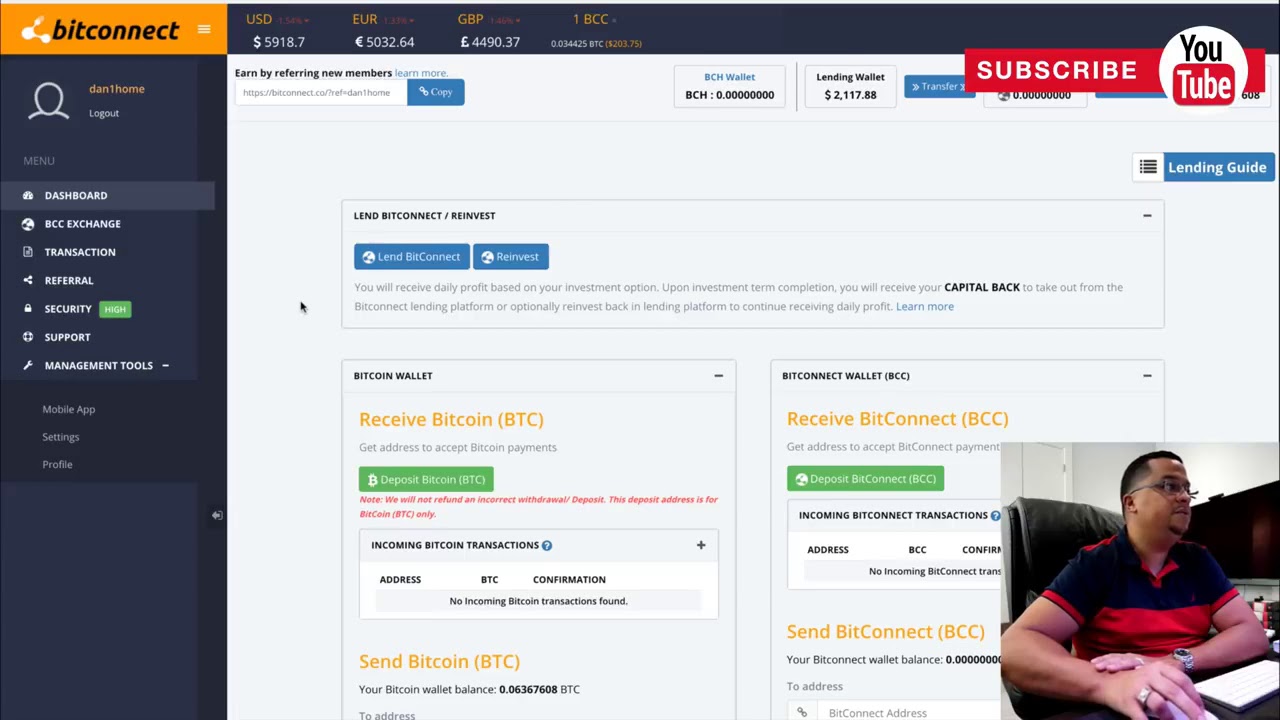Collapse the Bitcoin Wallet panel
1280x720 pixels.
718,375
